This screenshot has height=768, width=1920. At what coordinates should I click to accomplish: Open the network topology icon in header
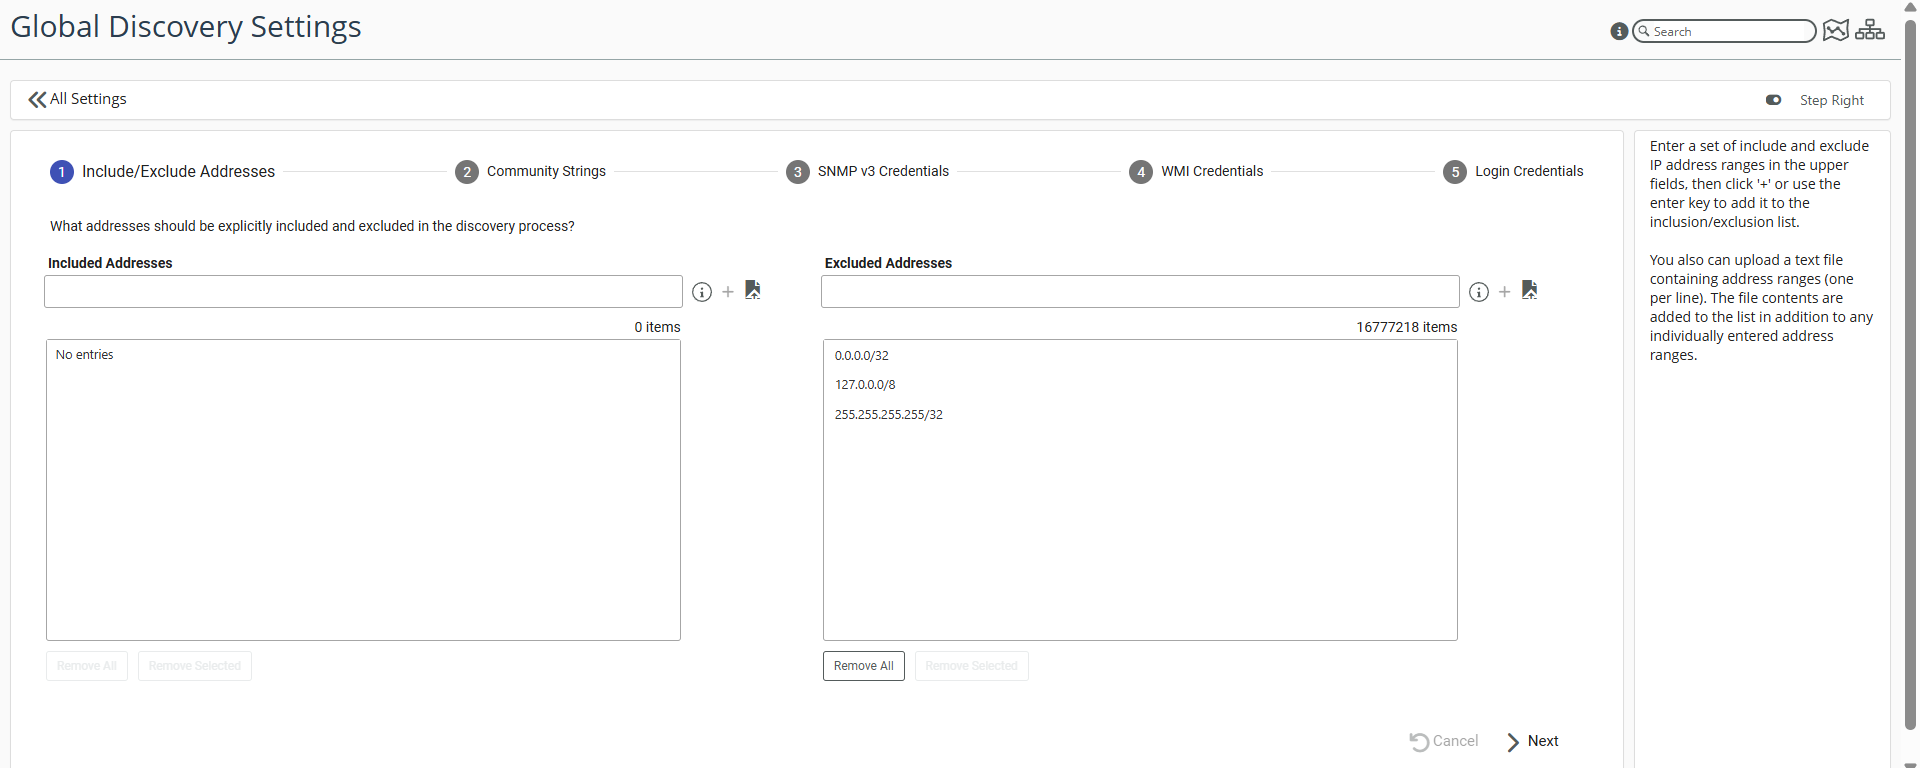point(1870,31)
